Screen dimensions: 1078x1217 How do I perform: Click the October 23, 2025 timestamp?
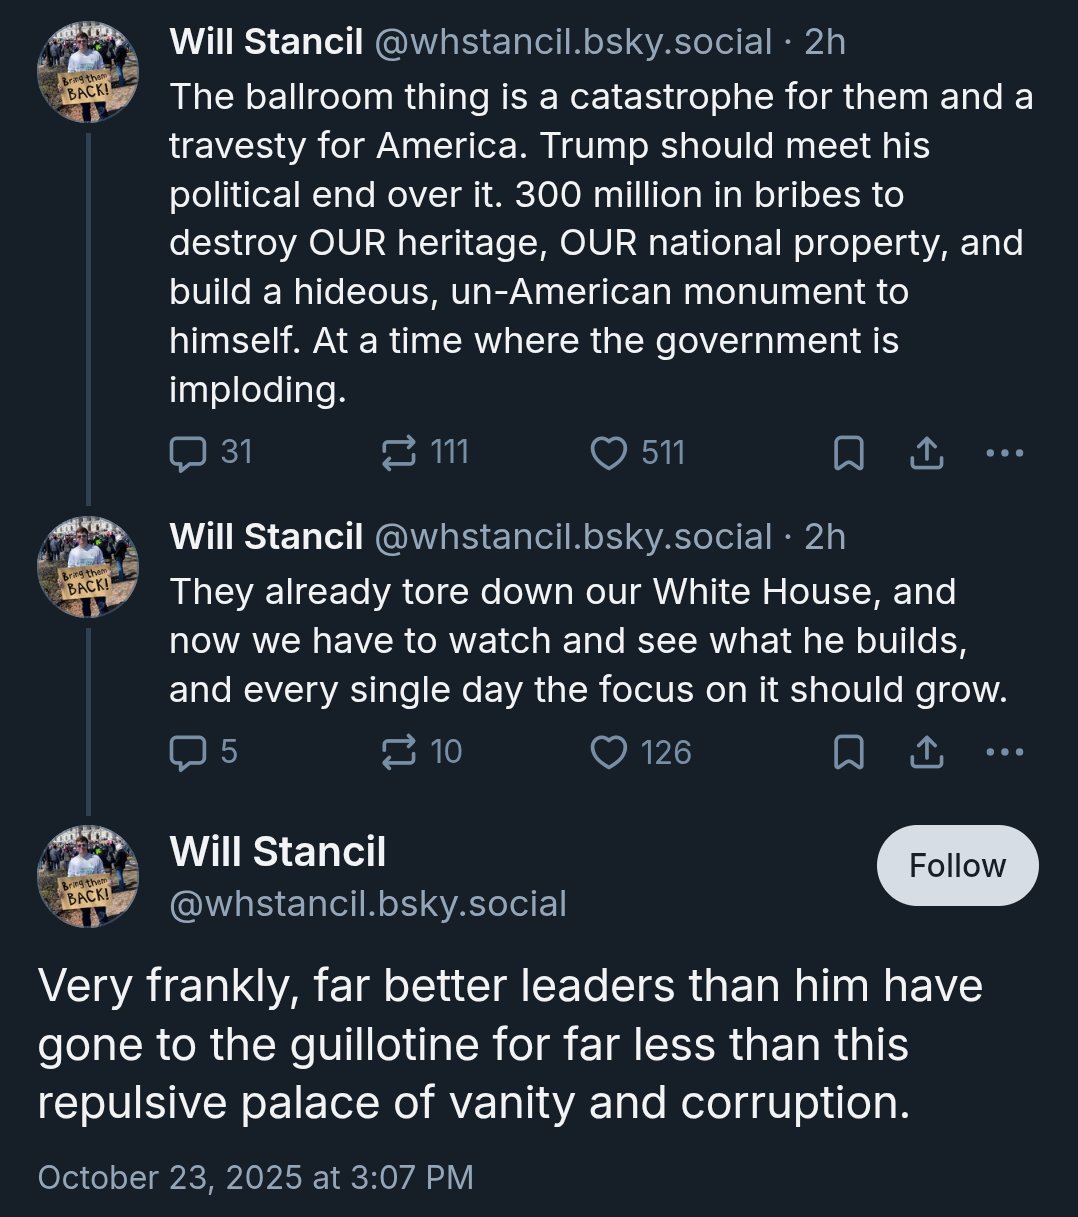tap(255, 1177)
